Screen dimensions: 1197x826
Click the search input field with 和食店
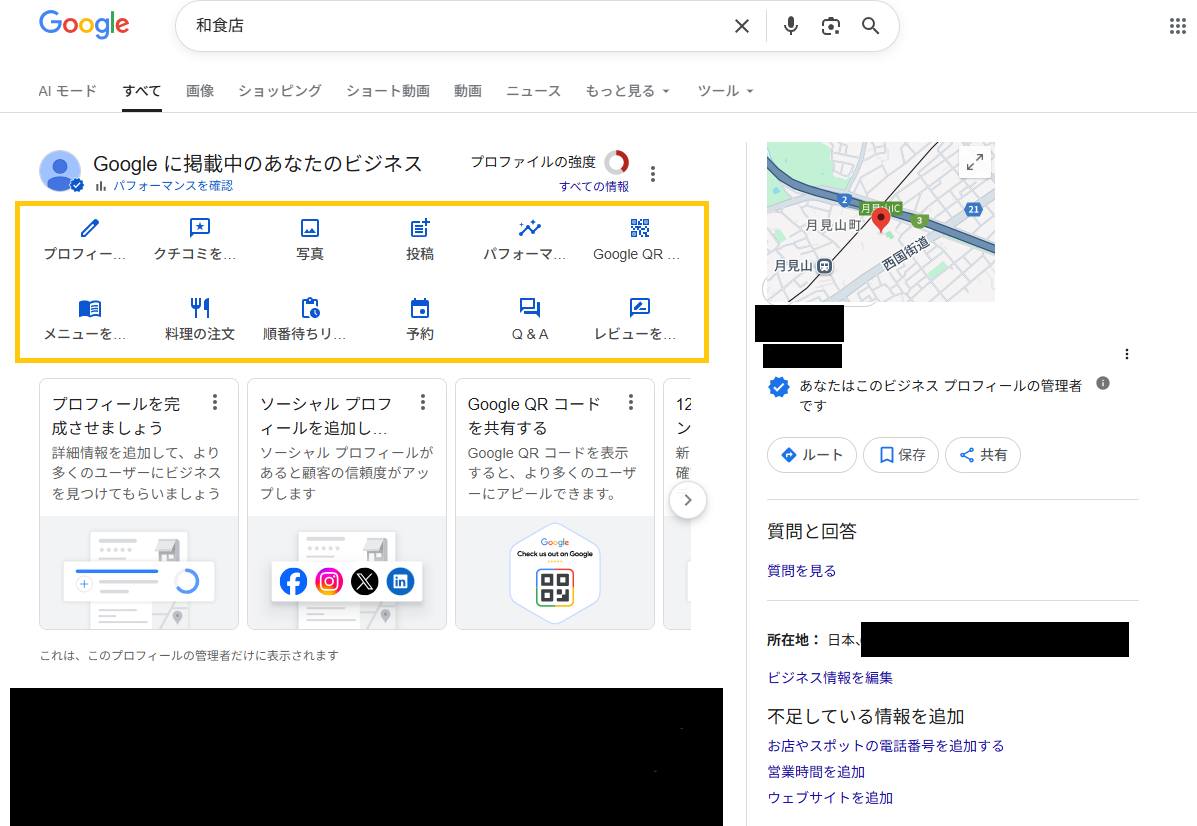click(458, 26)
